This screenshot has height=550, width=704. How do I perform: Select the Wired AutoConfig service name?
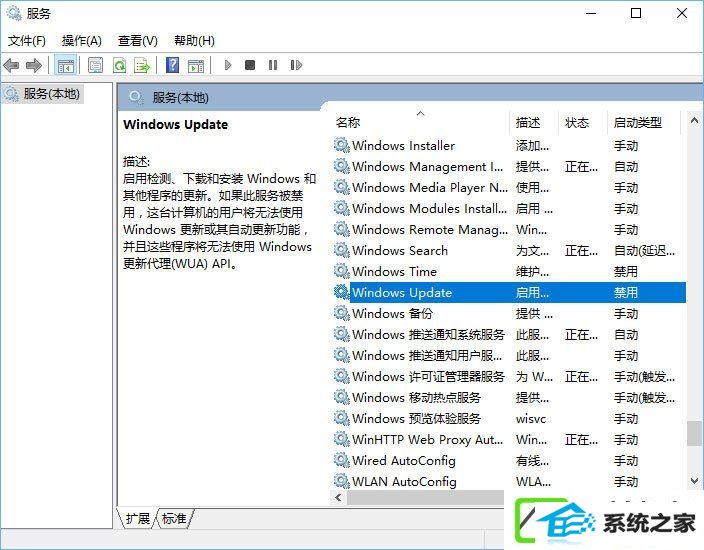point(404,461)
